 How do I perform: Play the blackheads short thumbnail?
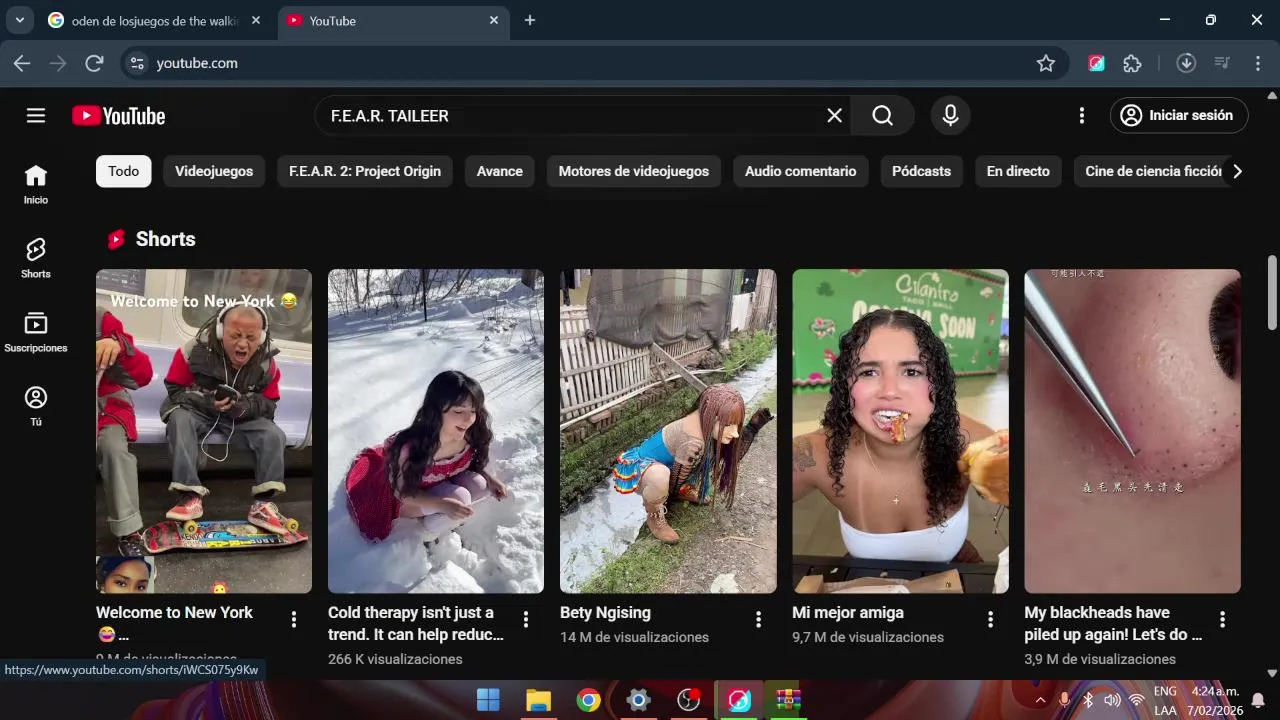tap(1132, 431)
